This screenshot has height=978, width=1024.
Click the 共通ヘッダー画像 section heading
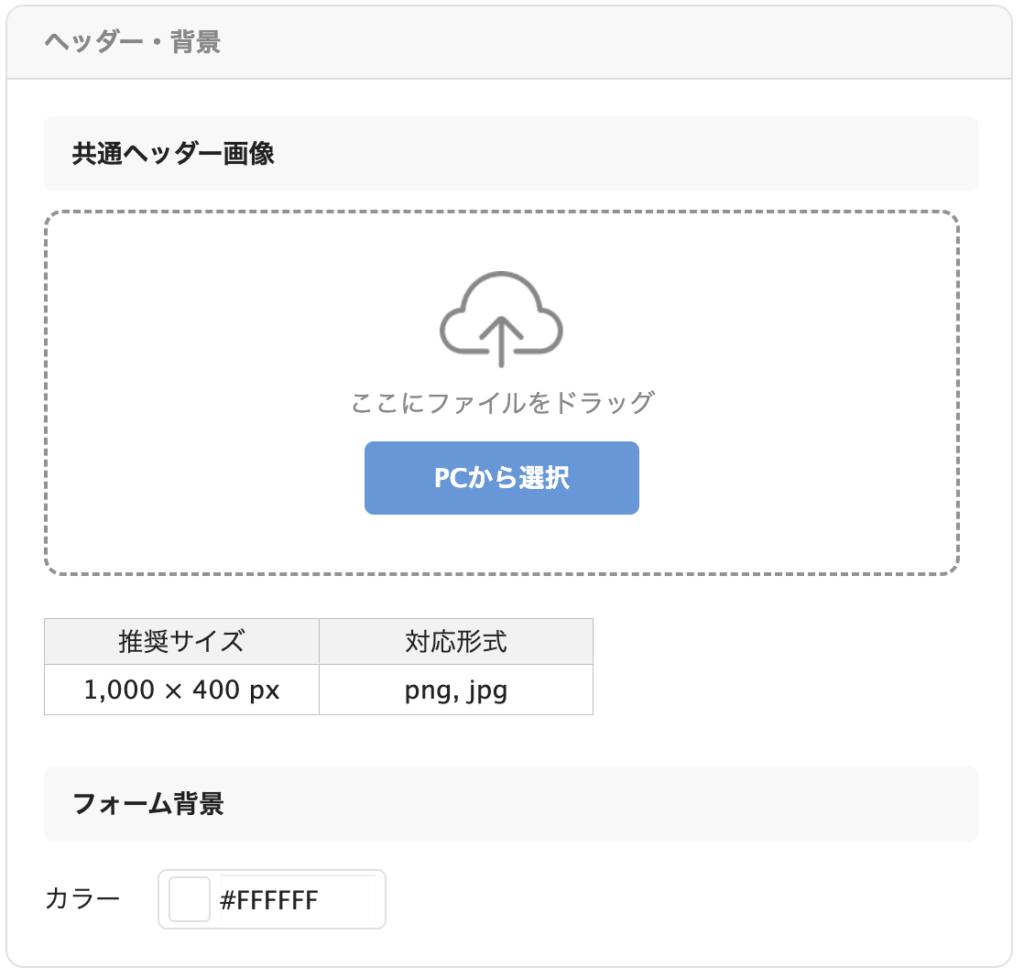pos(173,154)
